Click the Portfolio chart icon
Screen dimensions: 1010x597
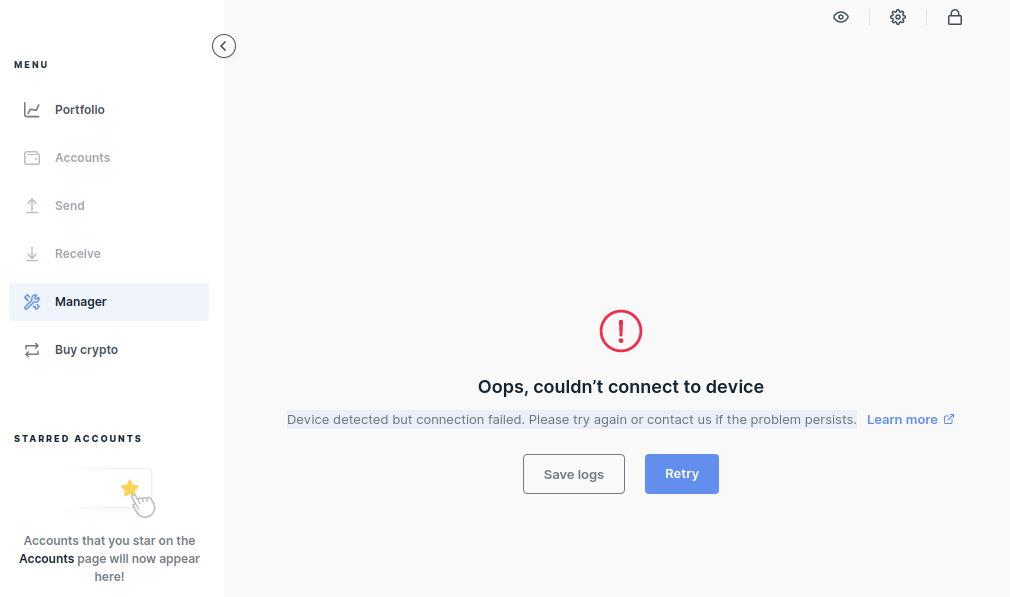[32, 110]
